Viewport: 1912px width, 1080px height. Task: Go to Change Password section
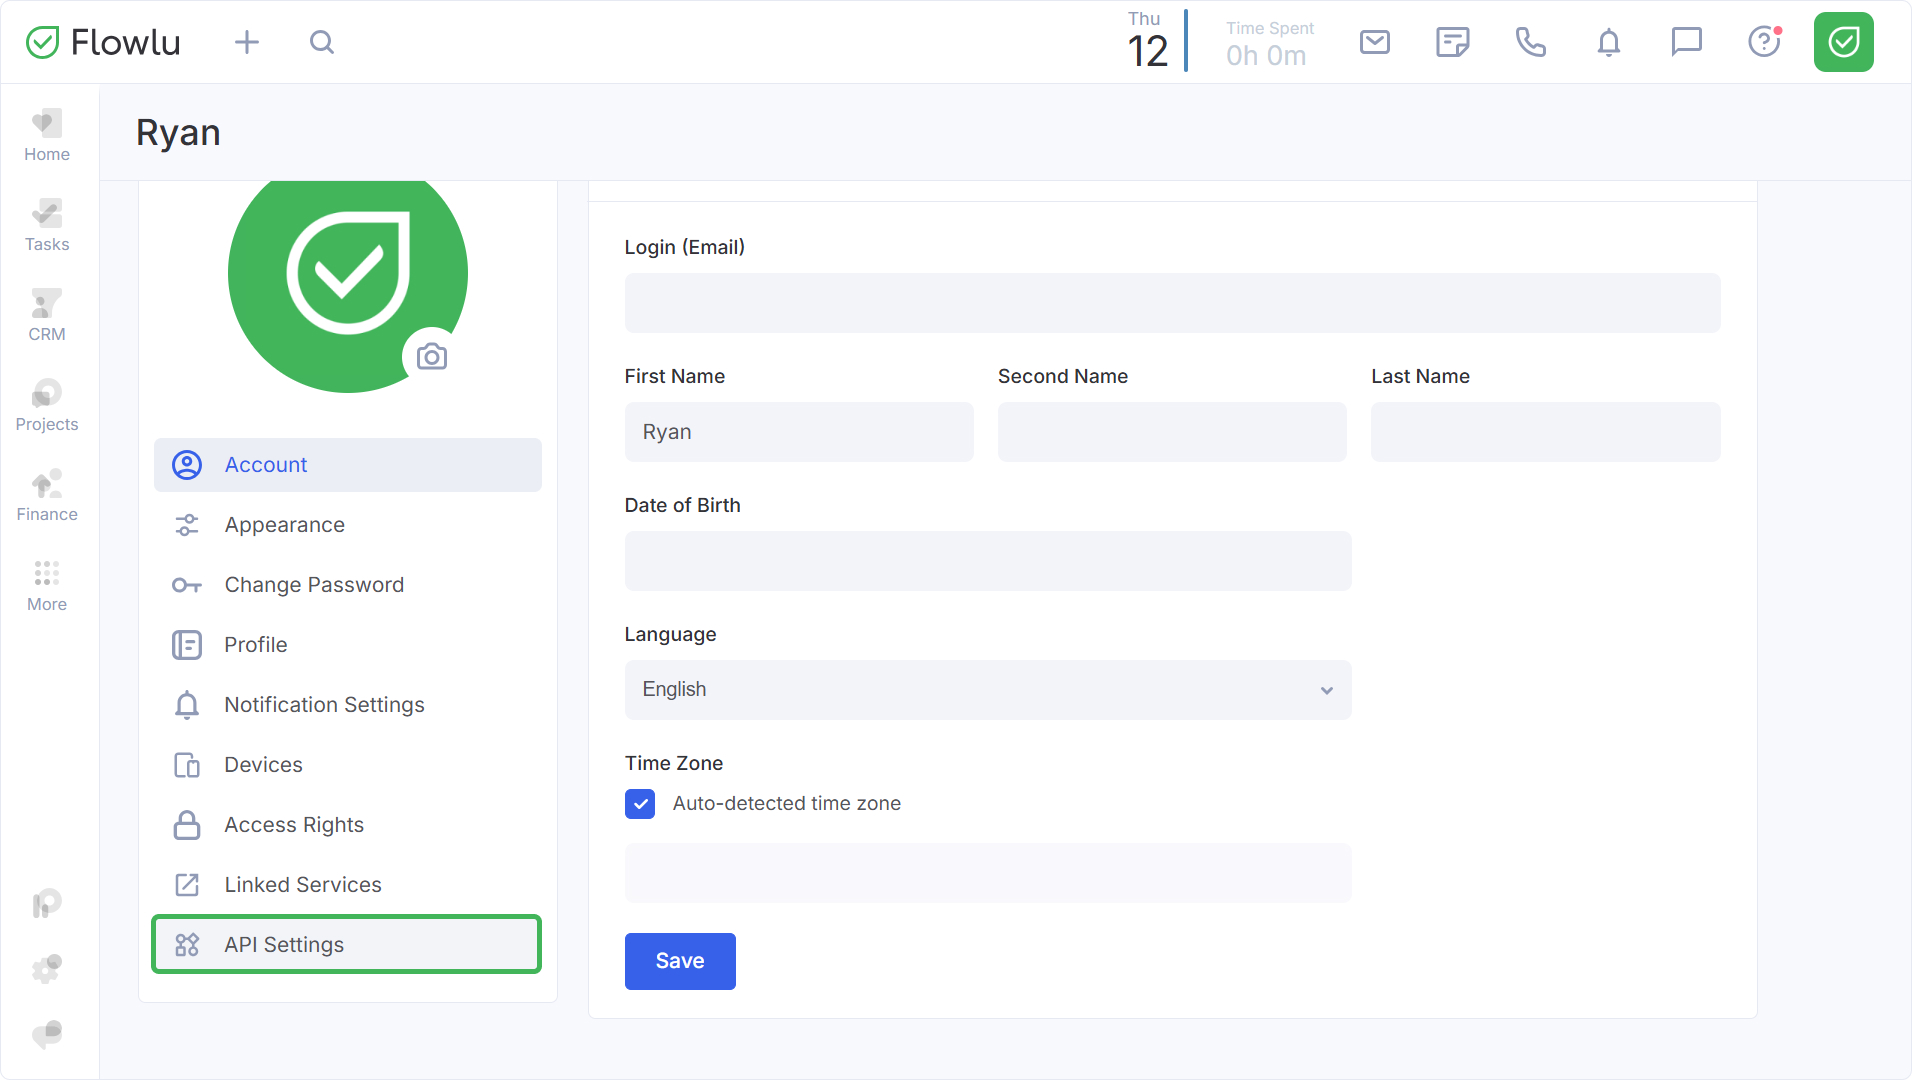click(314, 585)
